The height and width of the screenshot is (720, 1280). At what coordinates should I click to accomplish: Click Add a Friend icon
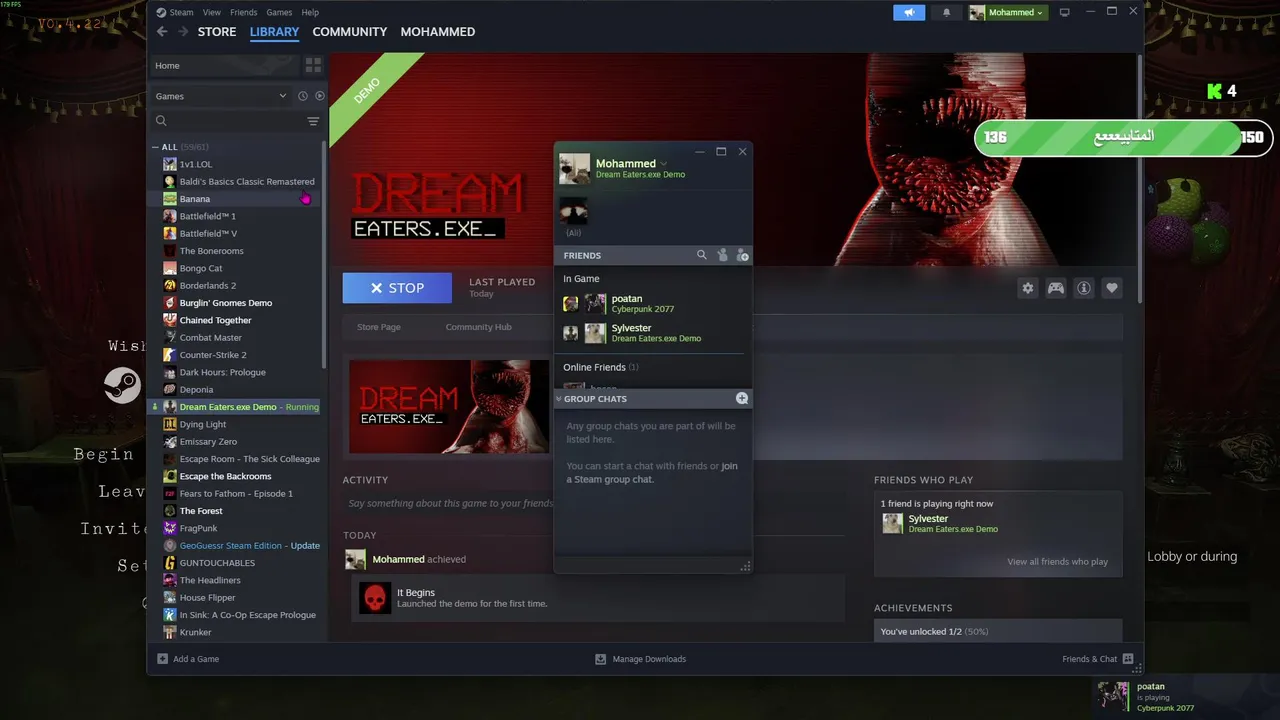742,255
